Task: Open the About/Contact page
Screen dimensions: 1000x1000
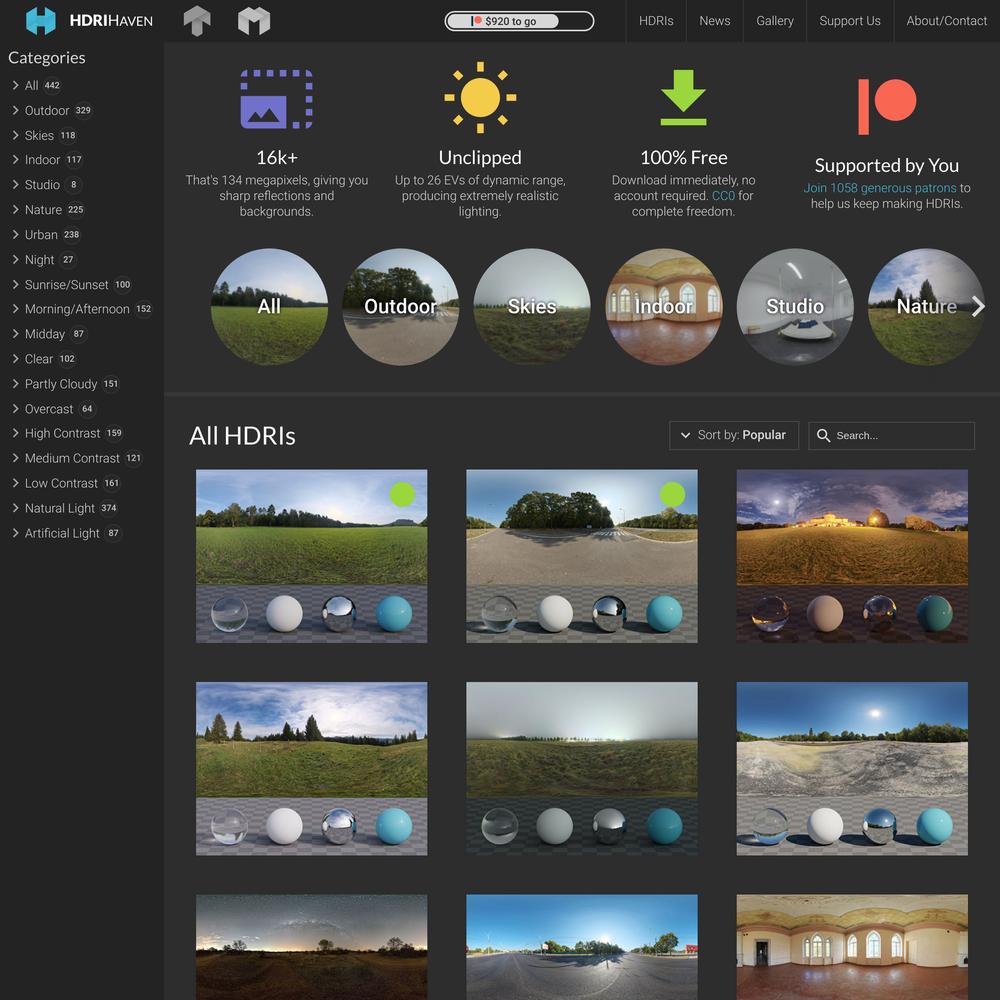Action: pyautogui.click(x=946, y=21)
